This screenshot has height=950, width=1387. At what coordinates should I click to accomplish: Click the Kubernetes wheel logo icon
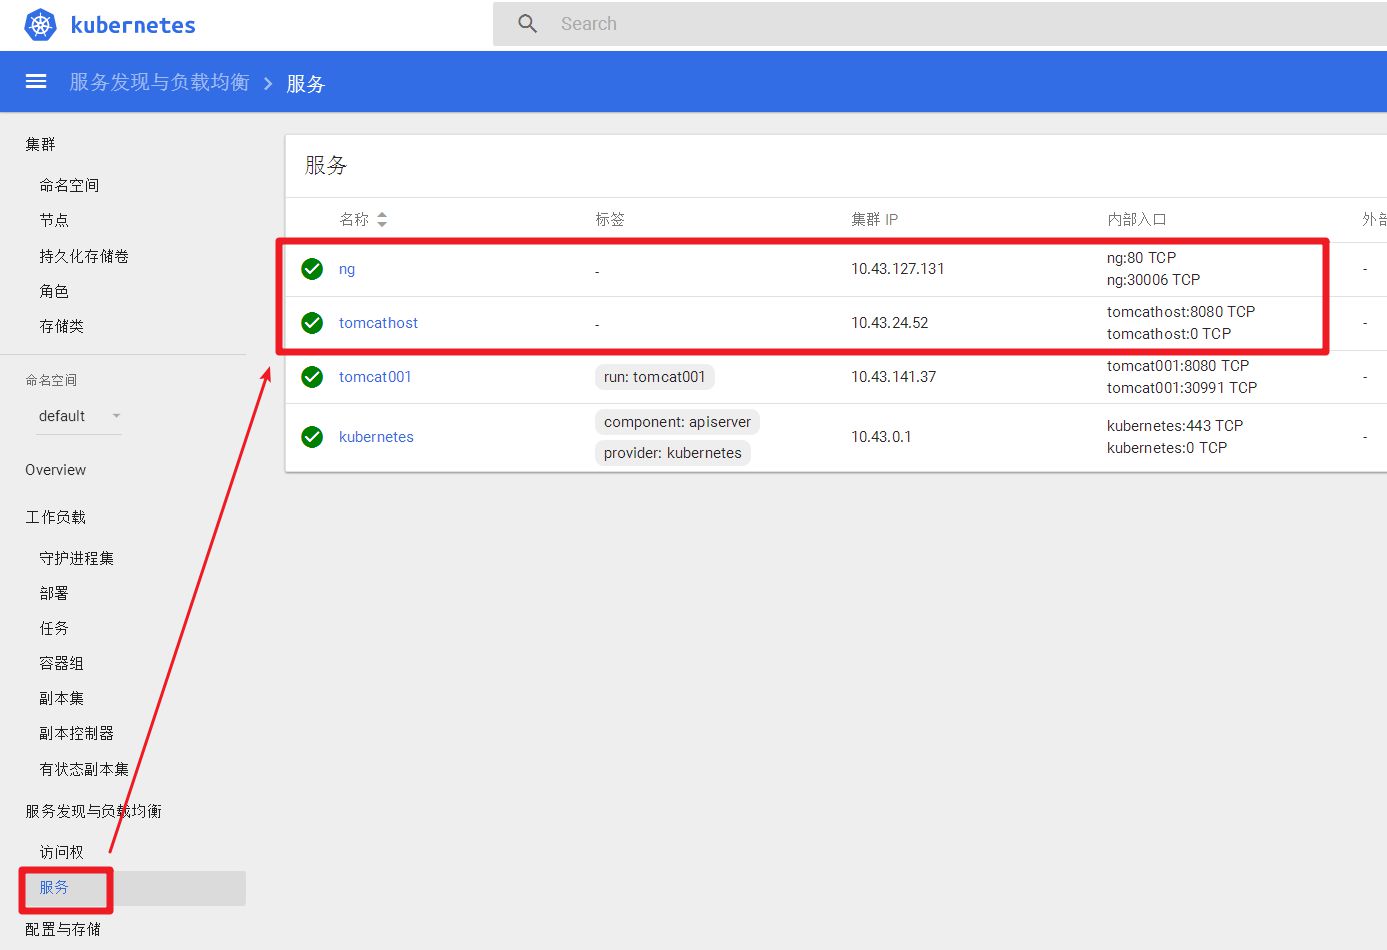(40, 25)
